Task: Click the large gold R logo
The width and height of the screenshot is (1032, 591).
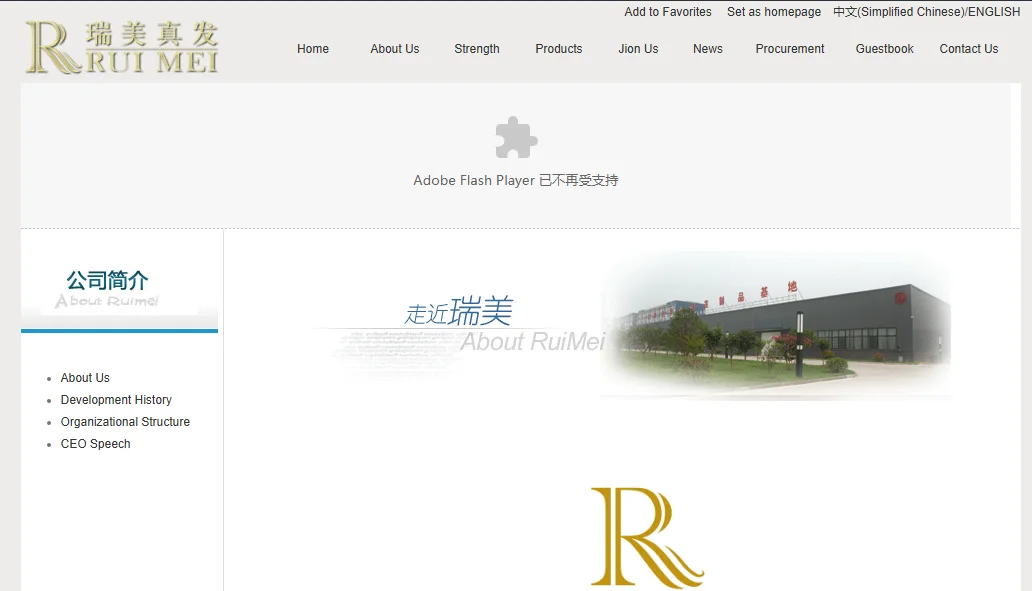Action: point(647,537)
